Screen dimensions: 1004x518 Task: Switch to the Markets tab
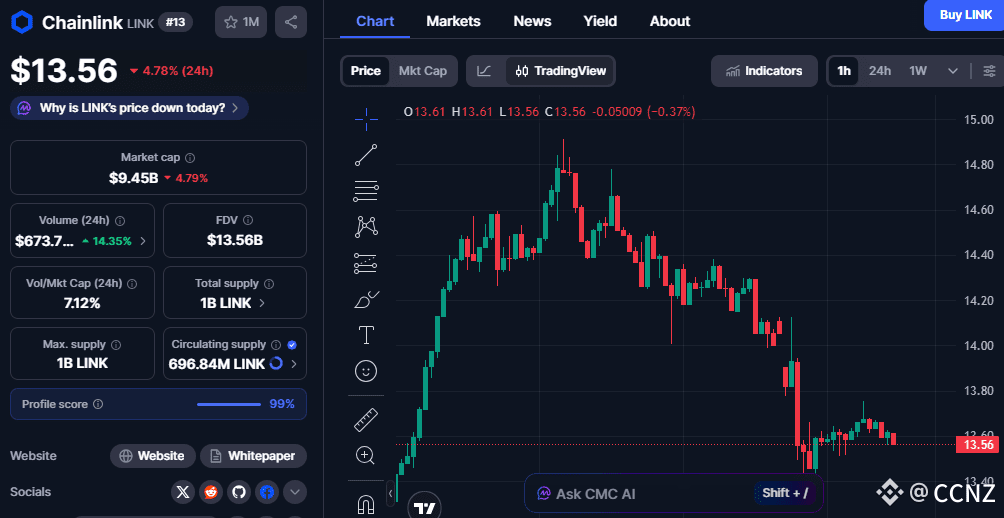[453, 21]
